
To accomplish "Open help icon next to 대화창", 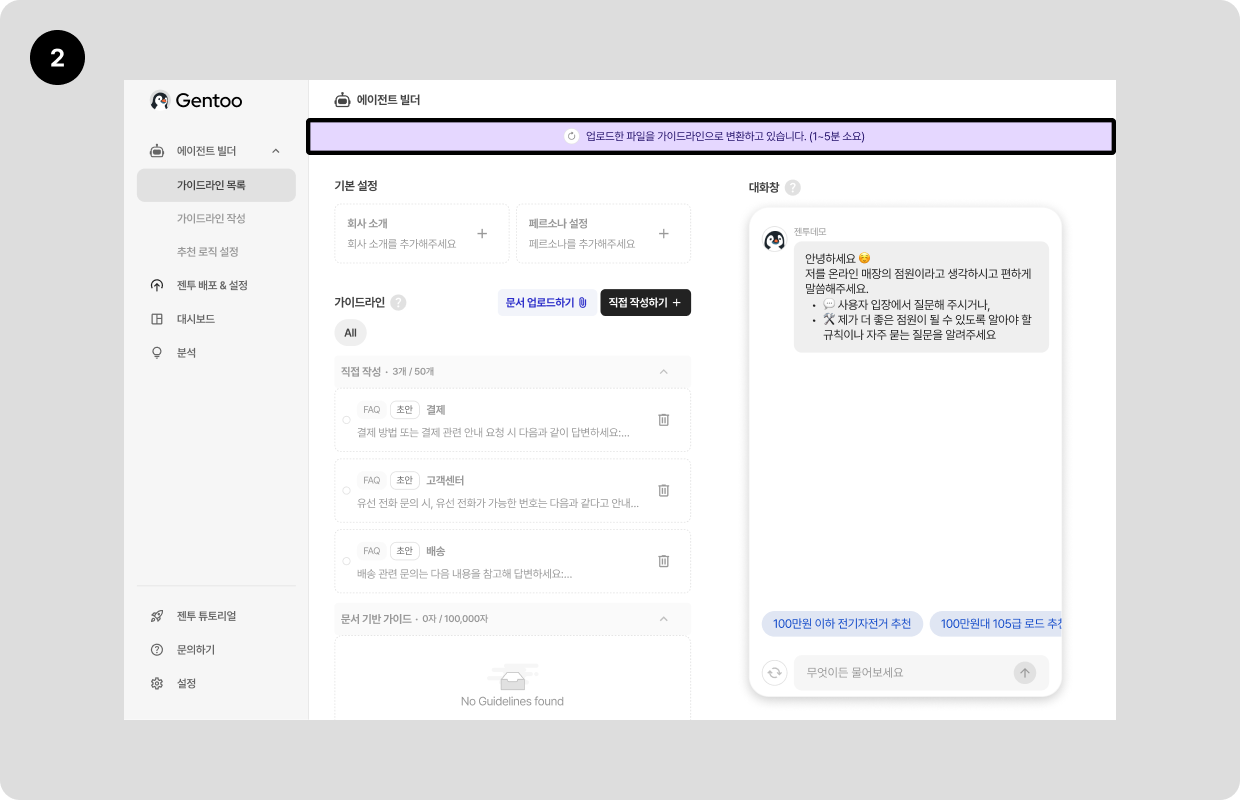I will pos(793,188).
